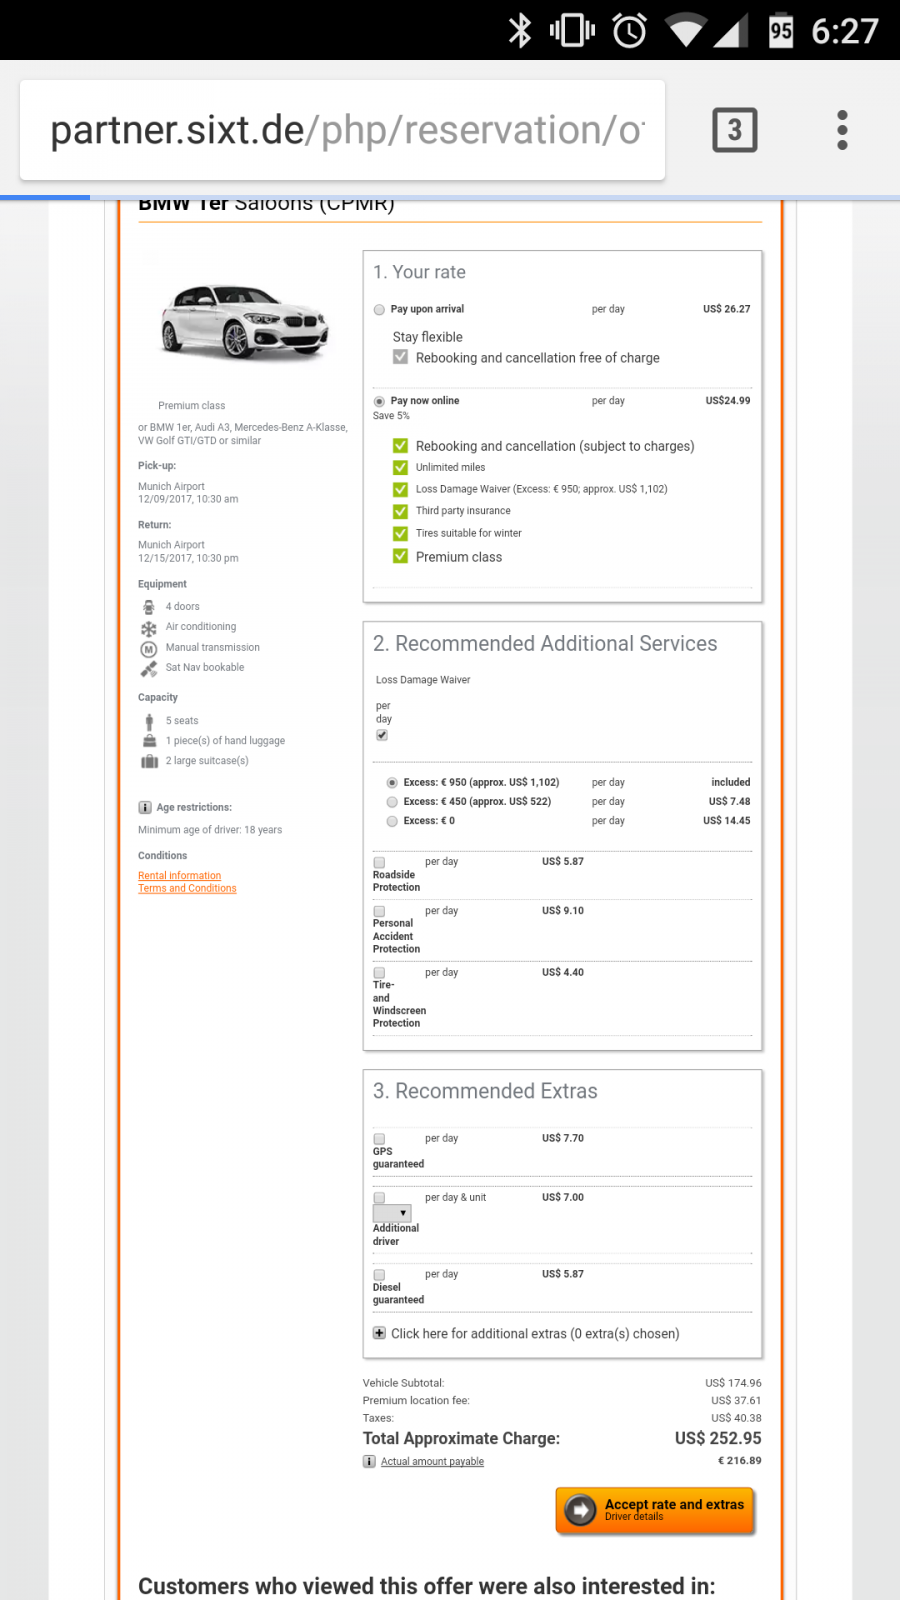This screenshot has width=900, height=1600.
Task: Click the 'Save 5%' label
Action: 391,416
